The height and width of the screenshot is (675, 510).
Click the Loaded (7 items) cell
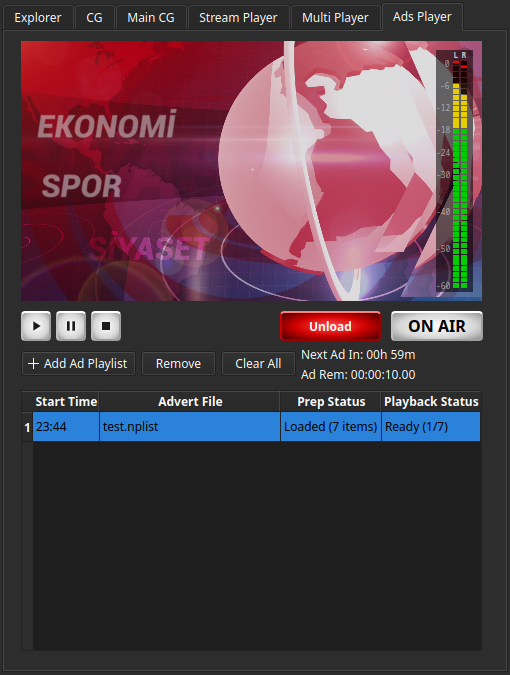coord(331,427)
